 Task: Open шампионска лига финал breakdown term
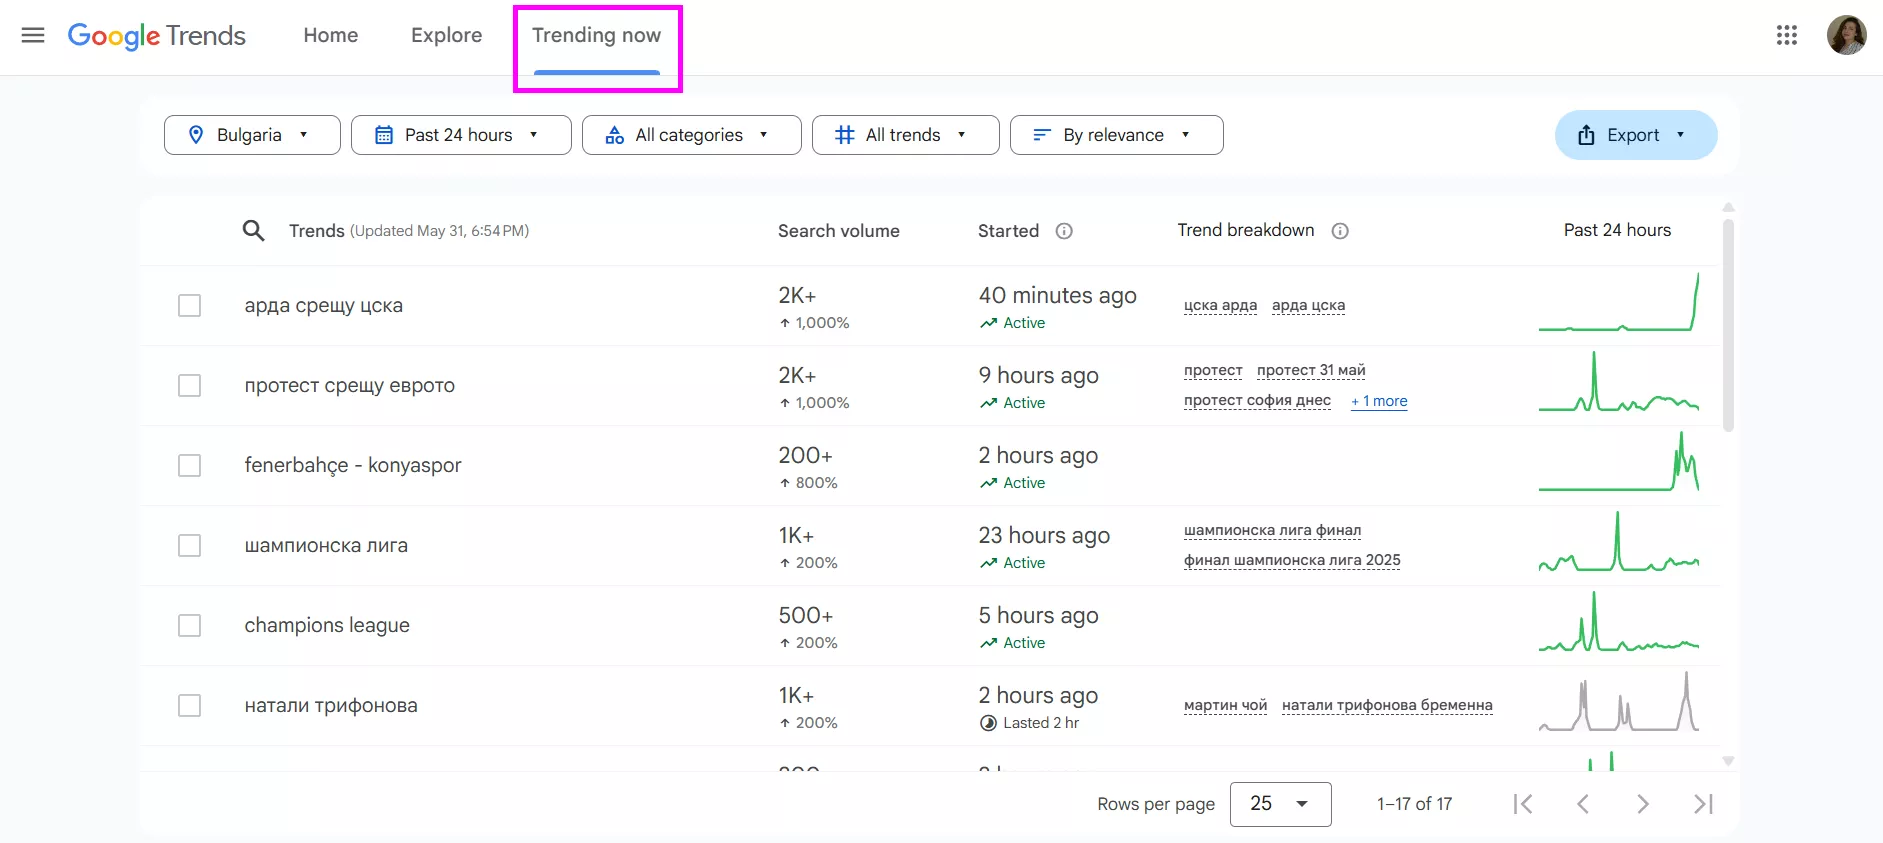pyautogui.click(x=1272, y=530)
